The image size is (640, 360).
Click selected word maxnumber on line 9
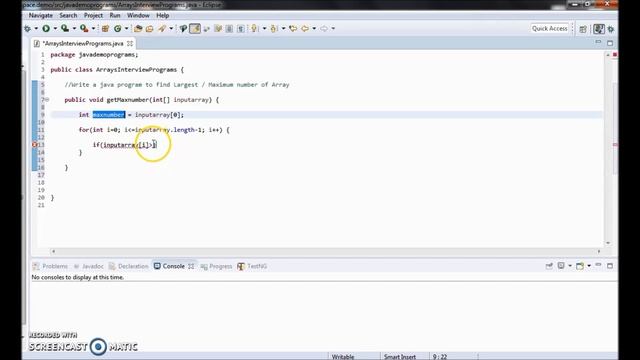109,115
